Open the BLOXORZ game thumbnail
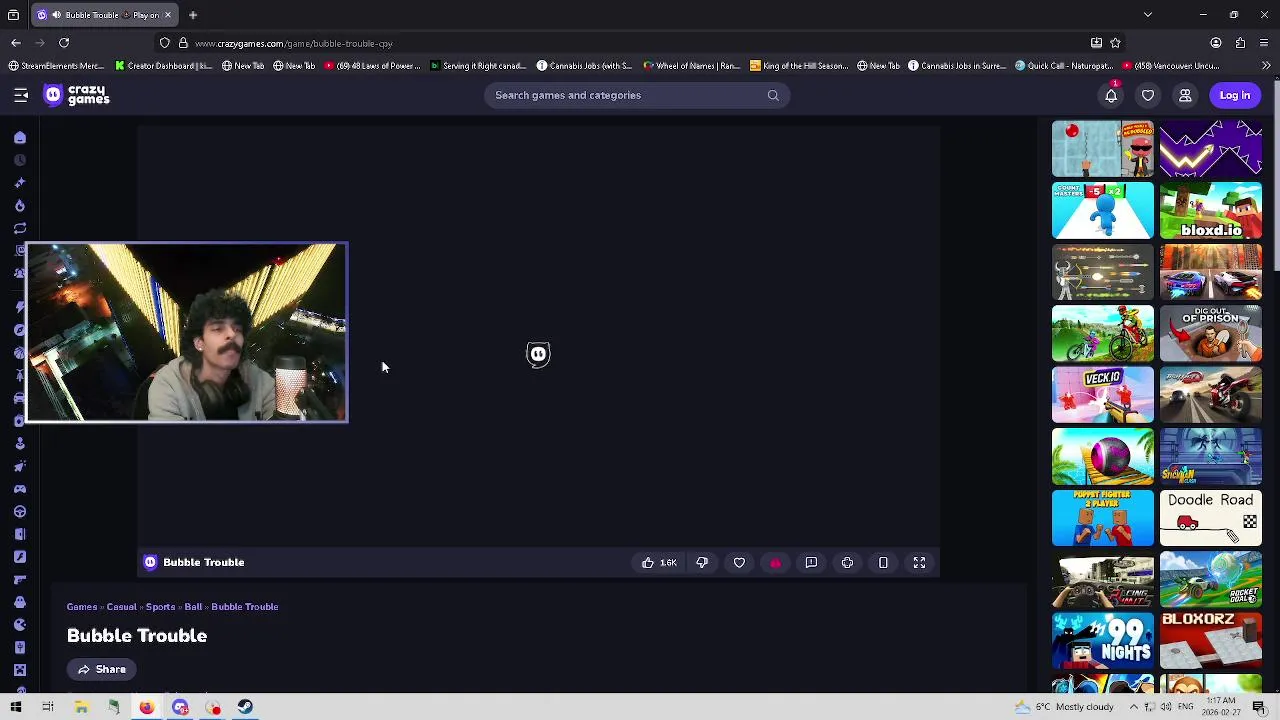1280x720 pixels. point(1211,641)
